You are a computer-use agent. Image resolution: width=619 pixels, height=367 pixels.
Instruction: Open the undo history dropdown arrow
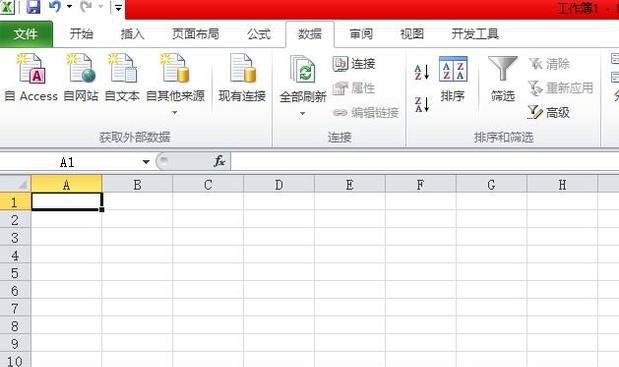(69, 7)
